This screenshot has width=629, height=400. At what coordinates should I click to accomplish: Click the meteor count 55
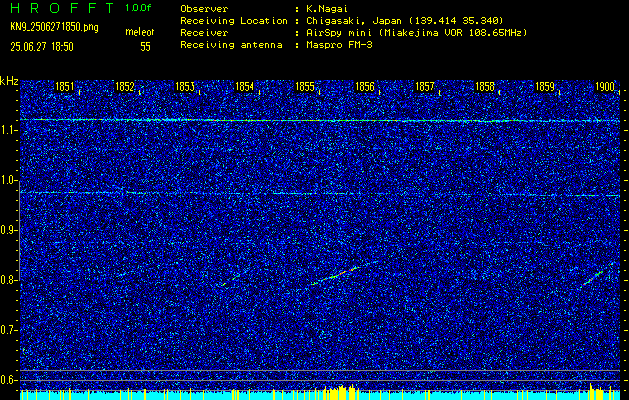pos(145,47)
